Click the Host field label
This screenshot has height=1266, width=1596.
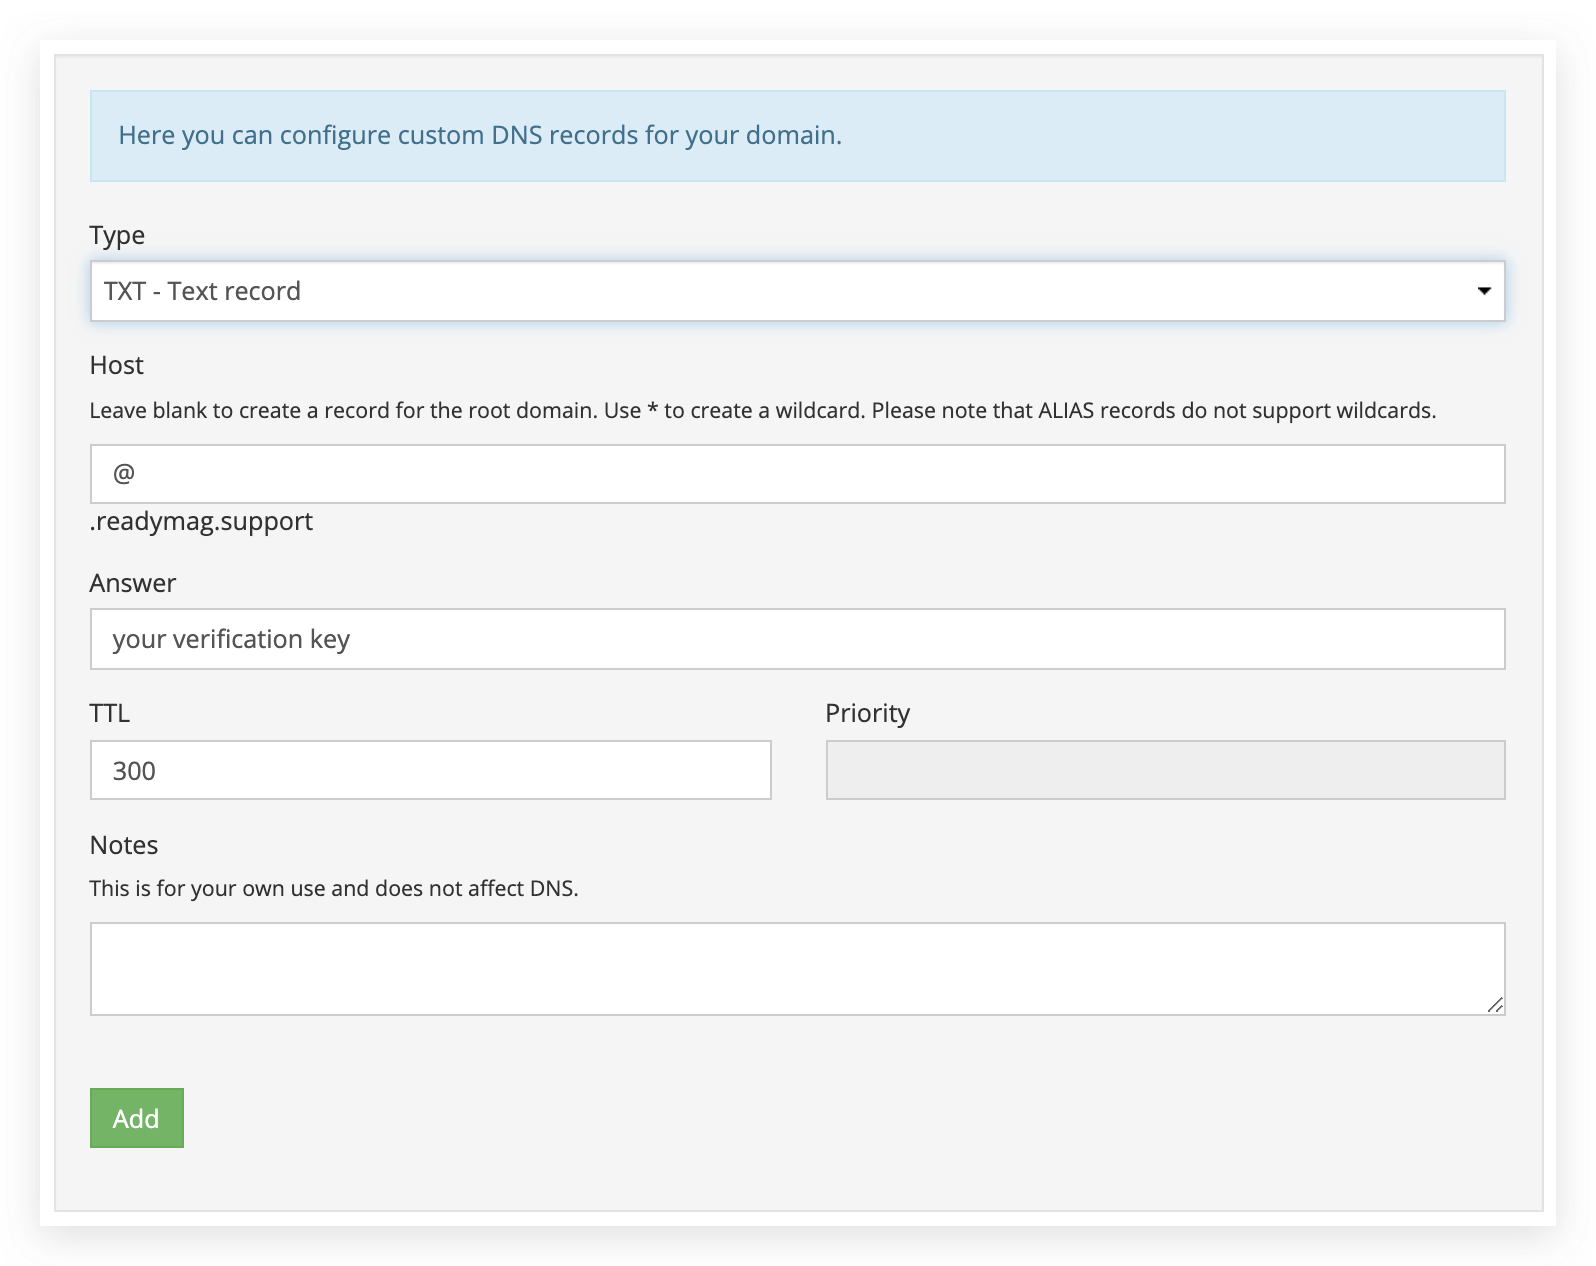(x=117, y=365)
